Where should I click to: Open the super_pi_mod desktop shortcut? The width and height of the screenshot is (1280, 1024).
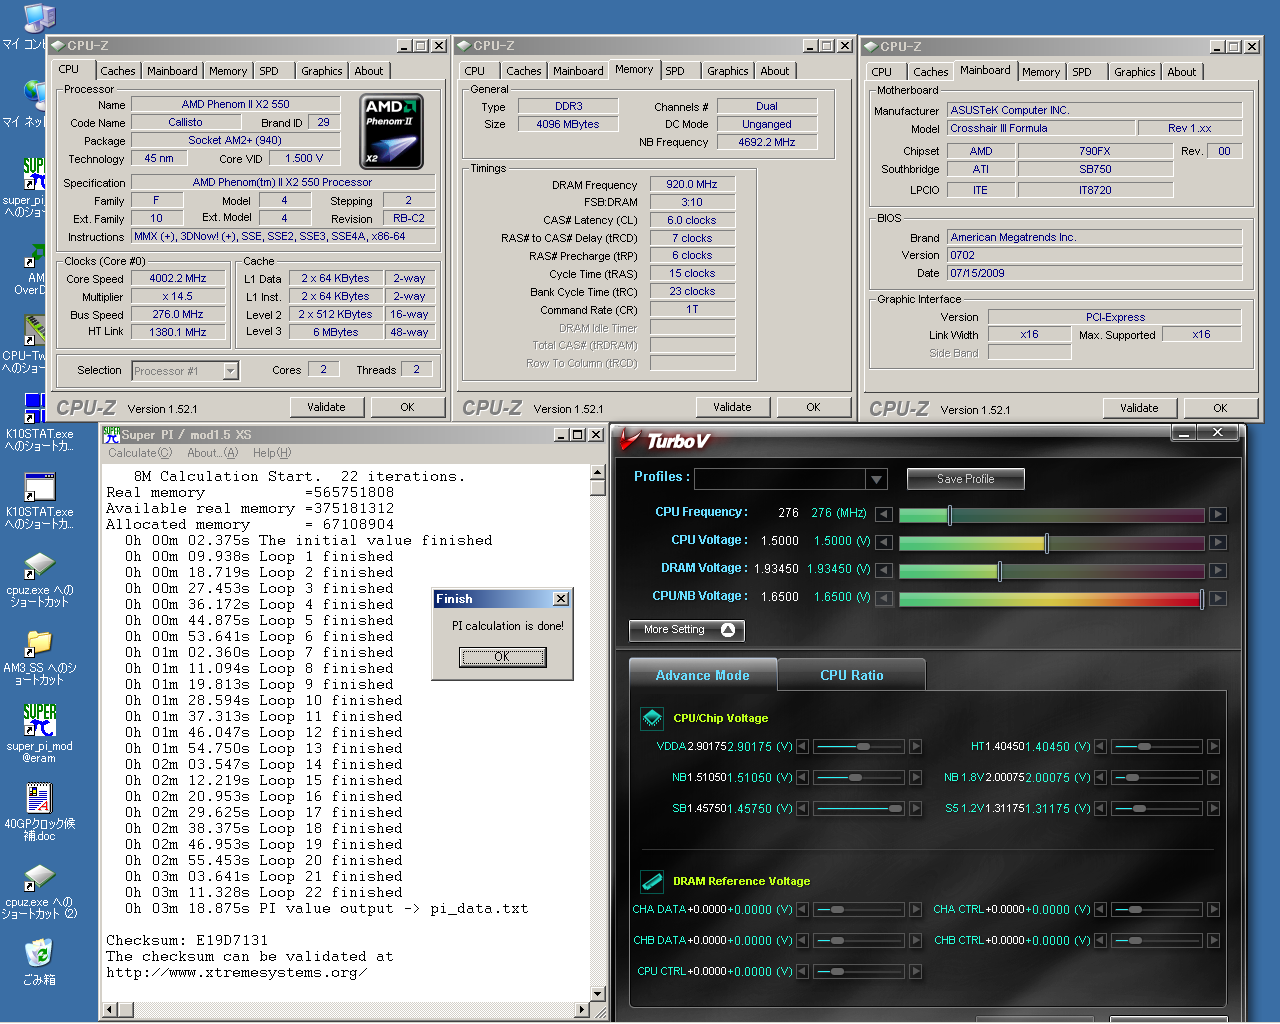39,721
